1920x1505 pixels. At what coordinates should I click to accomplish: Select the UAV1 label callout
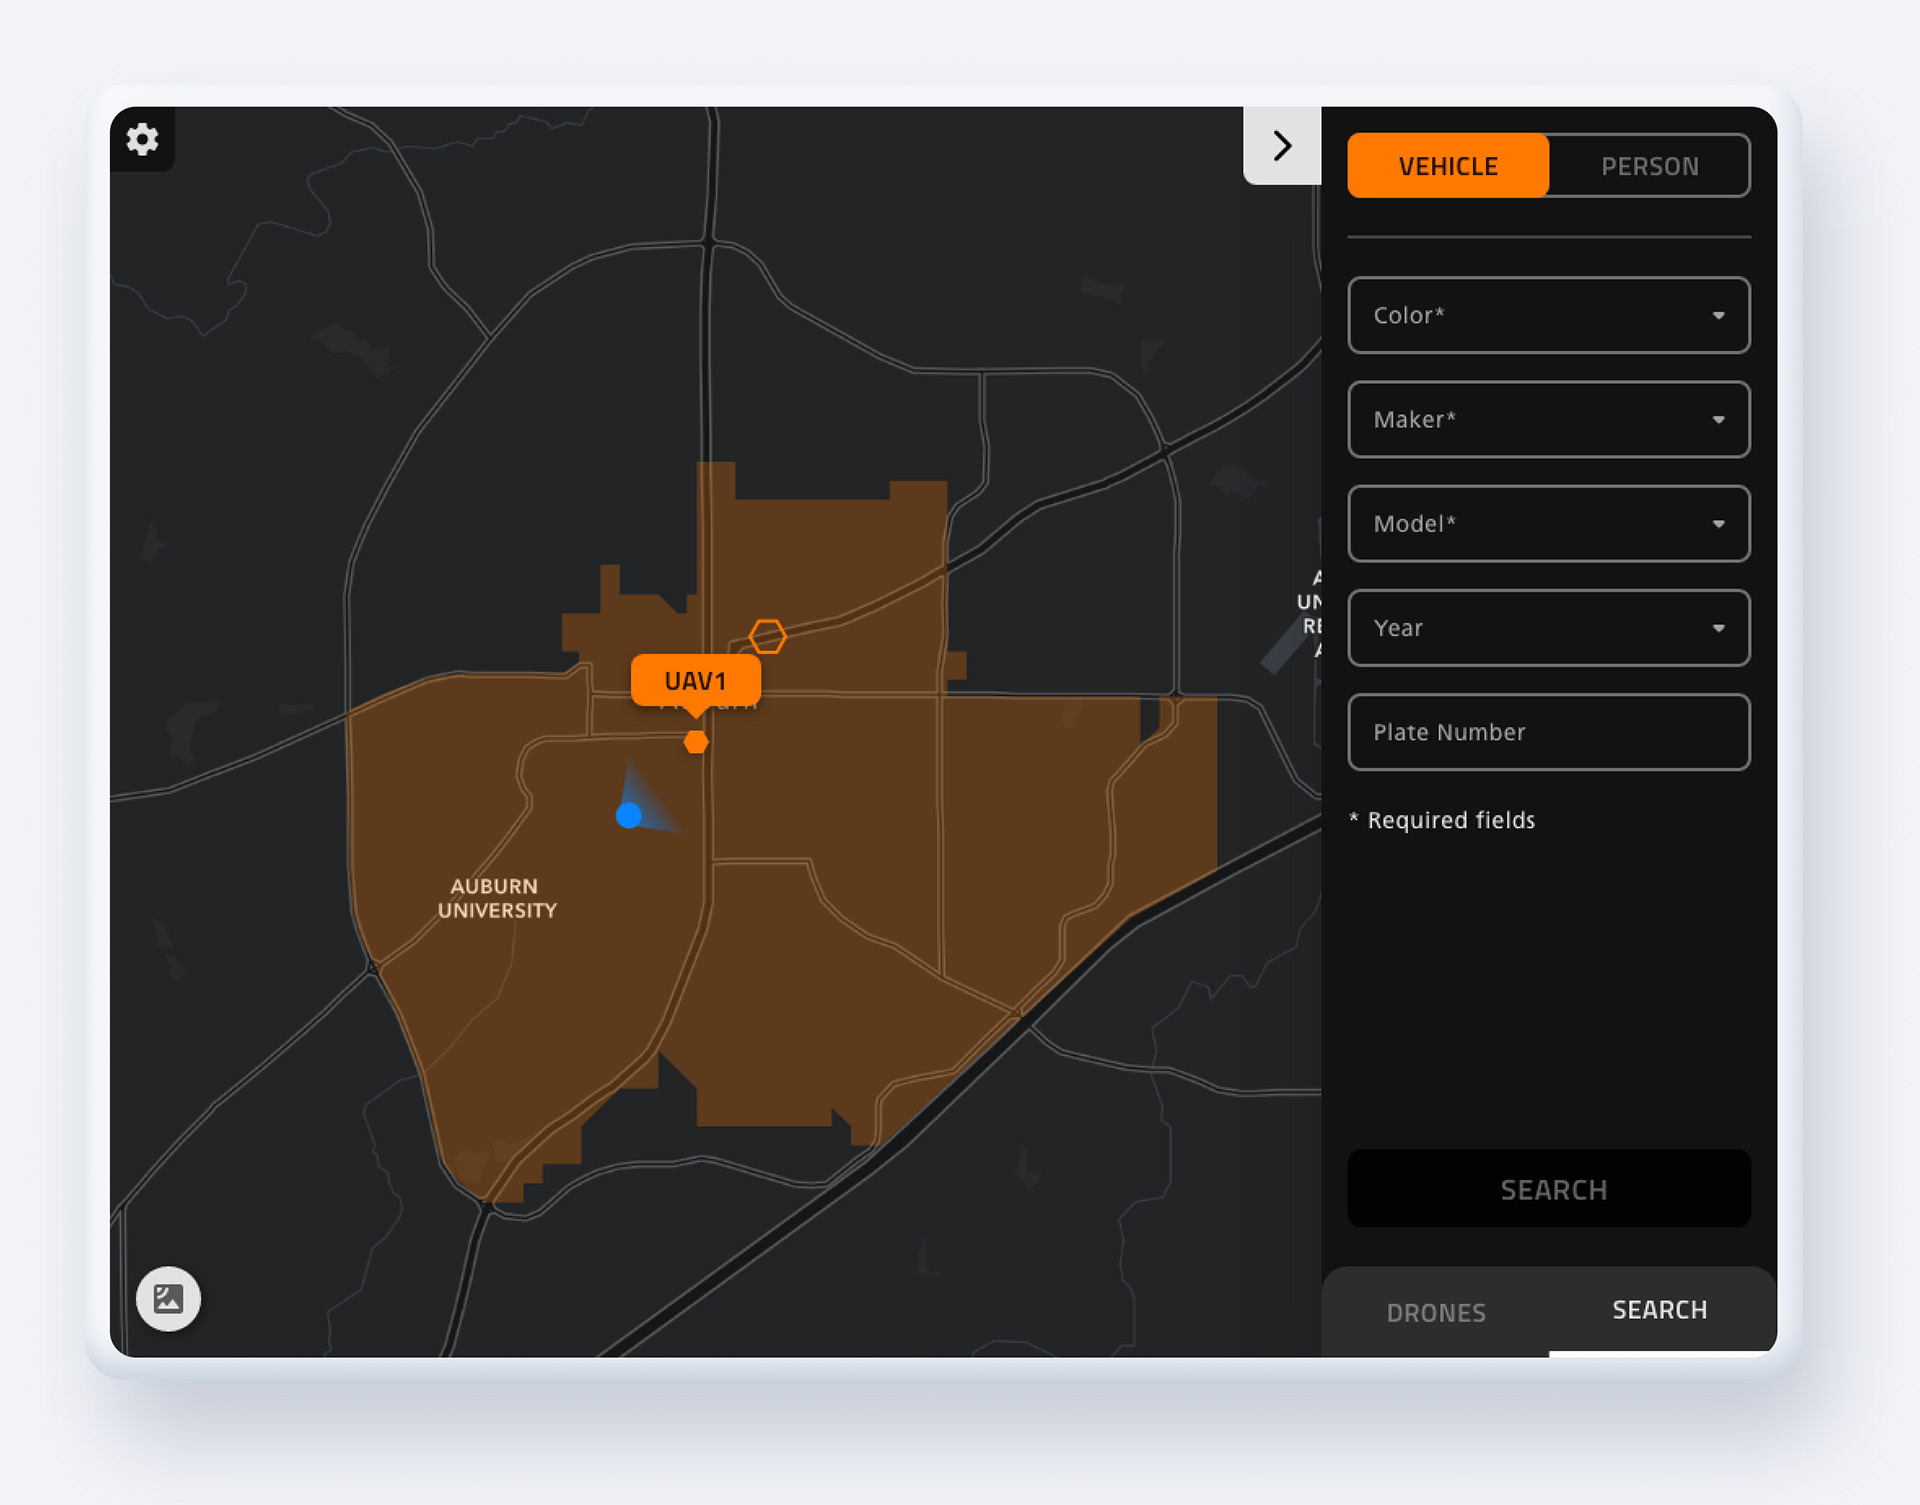click(695, 681)
